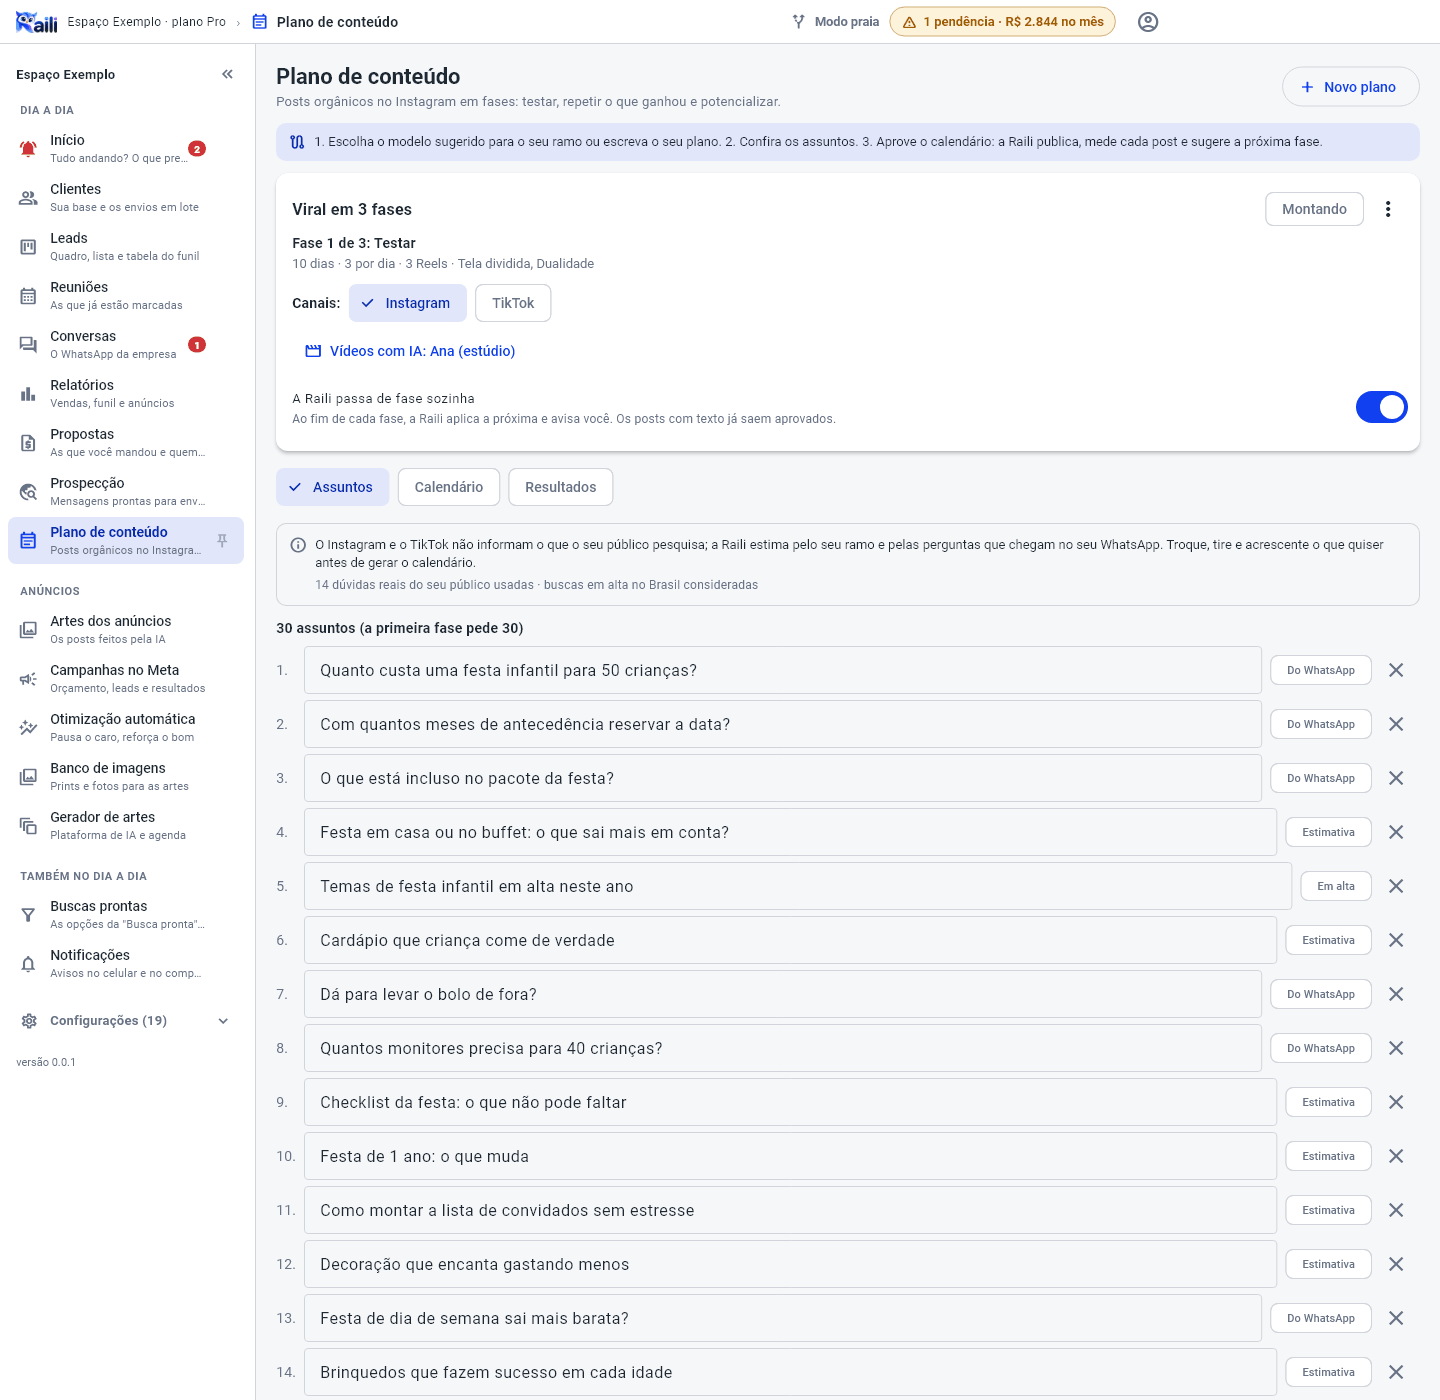Image resolution: width=1440 pixels, height=1400 pixels.
Task: Open 'Vídeos com IA: Ana (estúdio)' link
Action: (410, 351)
